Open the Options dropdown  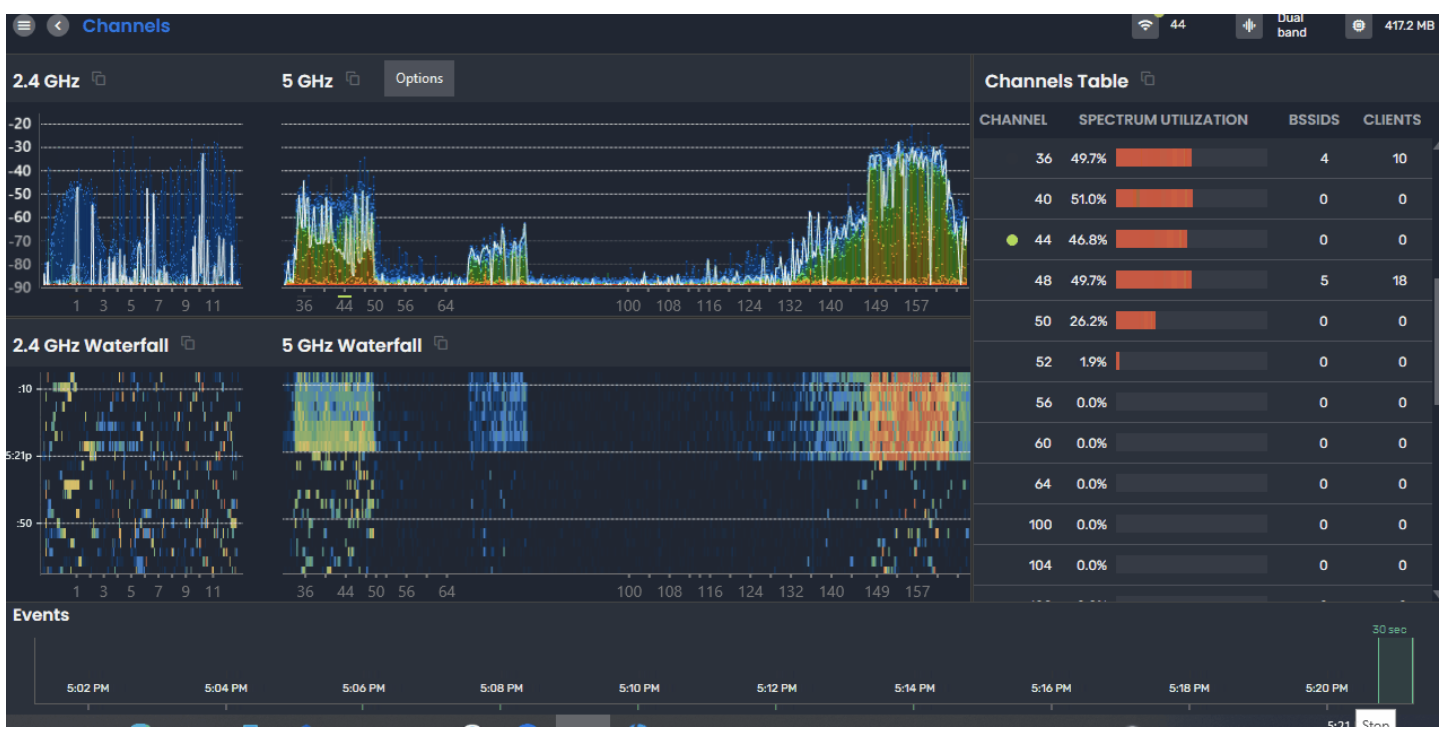tap(419, 79)
